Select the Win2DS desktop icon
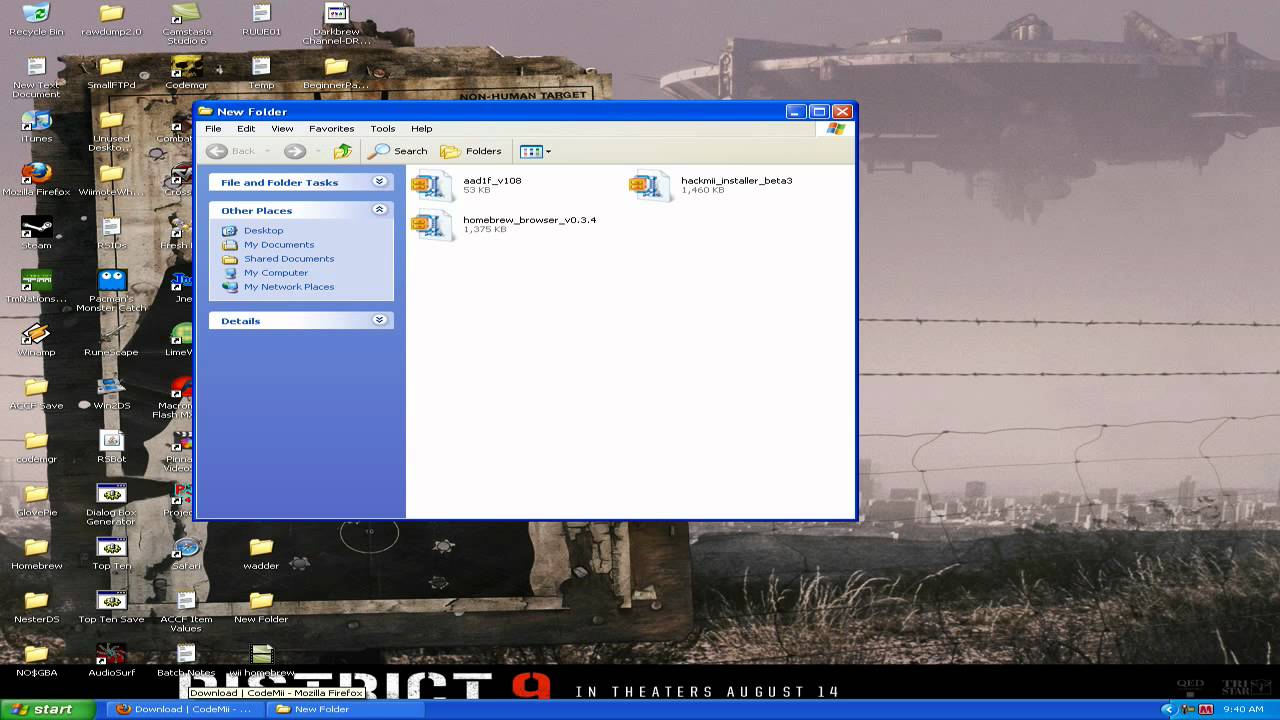Screen dimensions: 1280x720 (x=111, y=393)
